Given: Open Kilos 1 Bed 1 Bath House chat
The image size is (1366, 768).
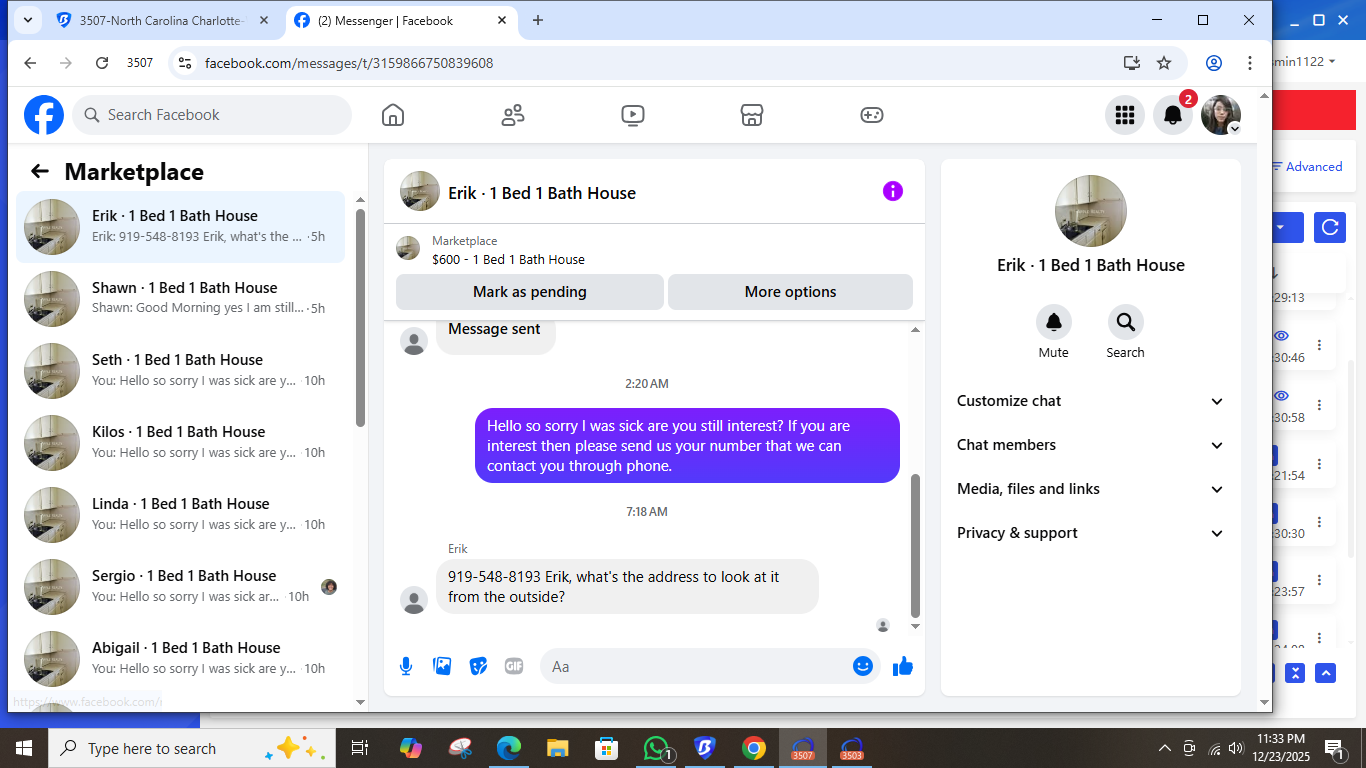Looking at the screenshot, I should [x=181, y=443].
